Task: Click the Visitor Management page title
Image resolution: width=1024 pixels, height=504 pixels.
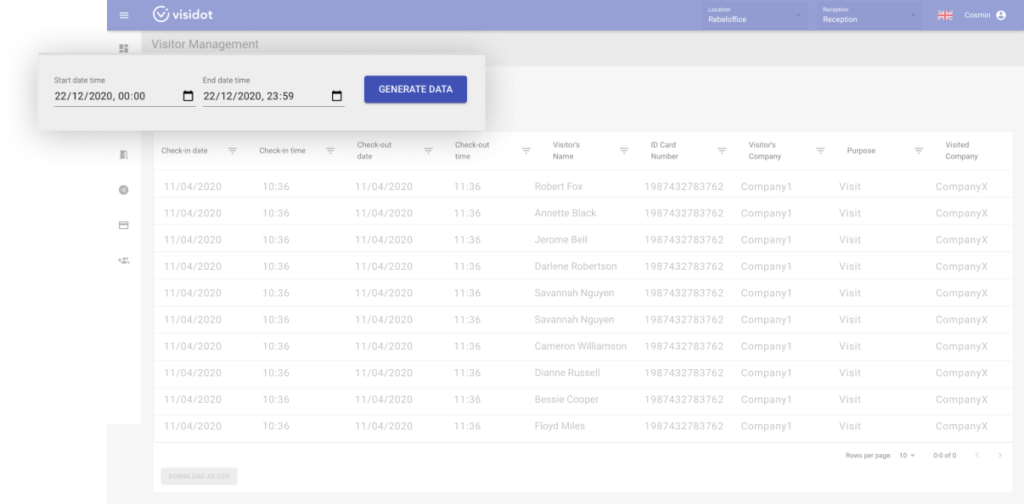Action: (205, 44)
